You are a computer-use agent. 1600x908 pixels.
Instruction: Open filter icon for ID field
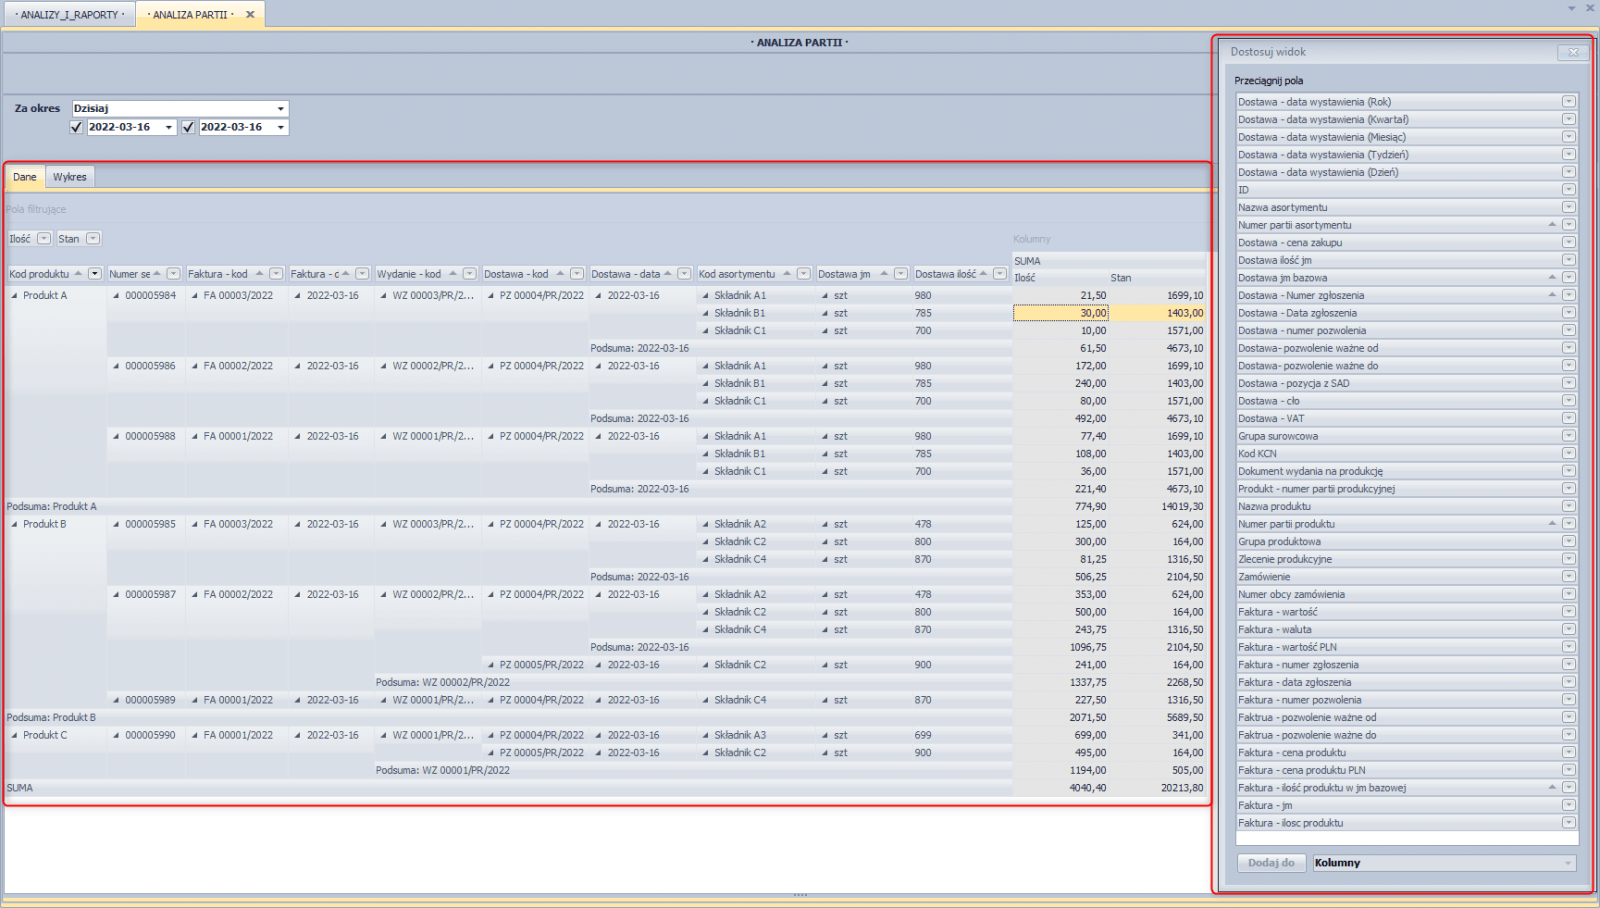click(x=1568, y=190)
